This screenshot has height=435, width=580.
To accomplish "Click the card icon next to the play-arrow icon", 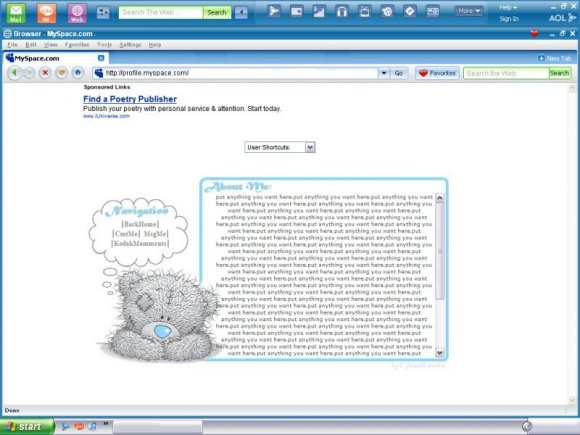I will (x=297, y=11).
